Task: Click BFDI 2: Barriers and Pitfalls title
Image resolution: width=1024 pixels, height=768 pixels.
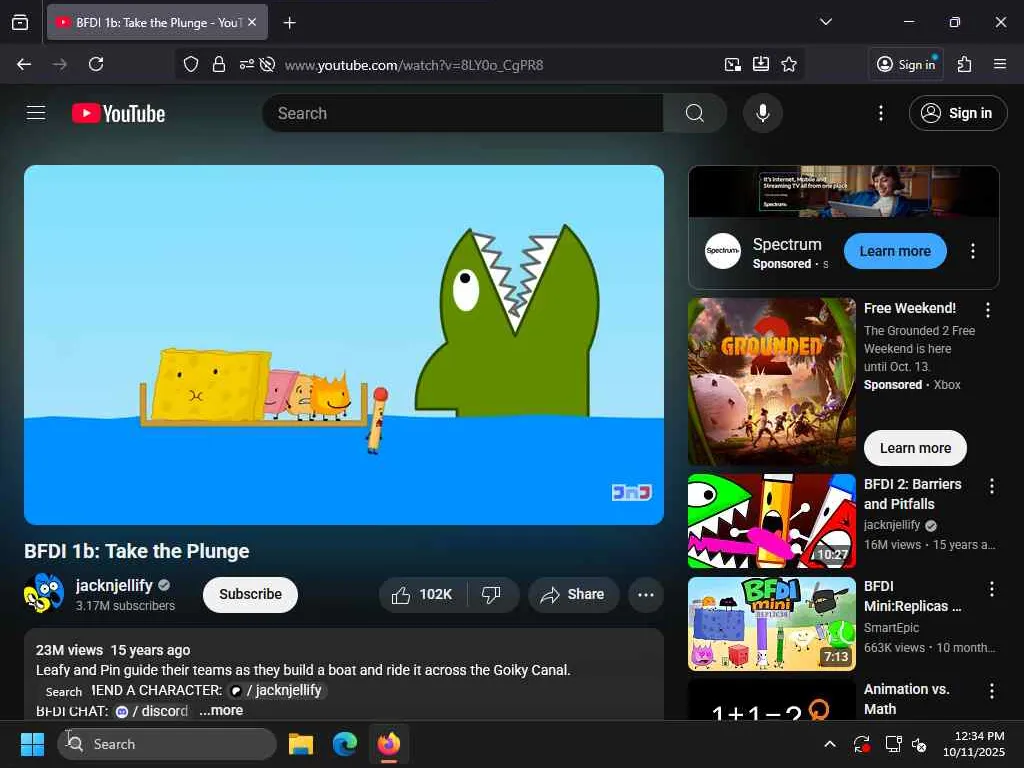Action: (x=912, y=494)
